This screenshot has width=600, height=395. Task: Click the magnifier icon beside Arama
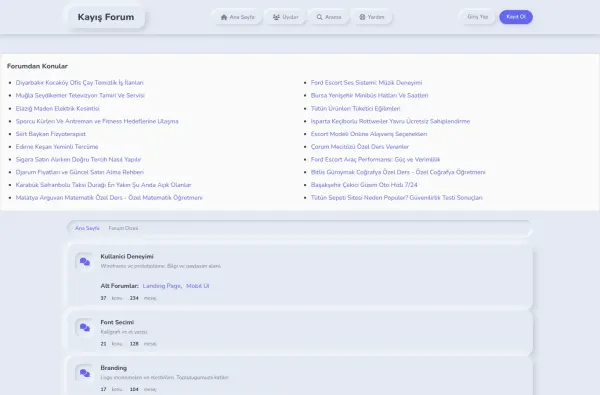pos(320,17)
